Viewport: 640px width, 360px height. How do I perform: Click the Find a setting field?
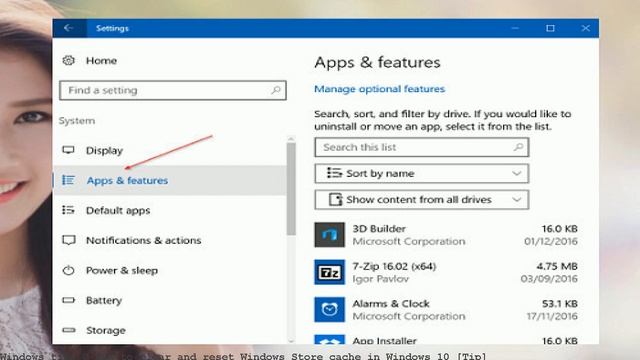[173, 90]
